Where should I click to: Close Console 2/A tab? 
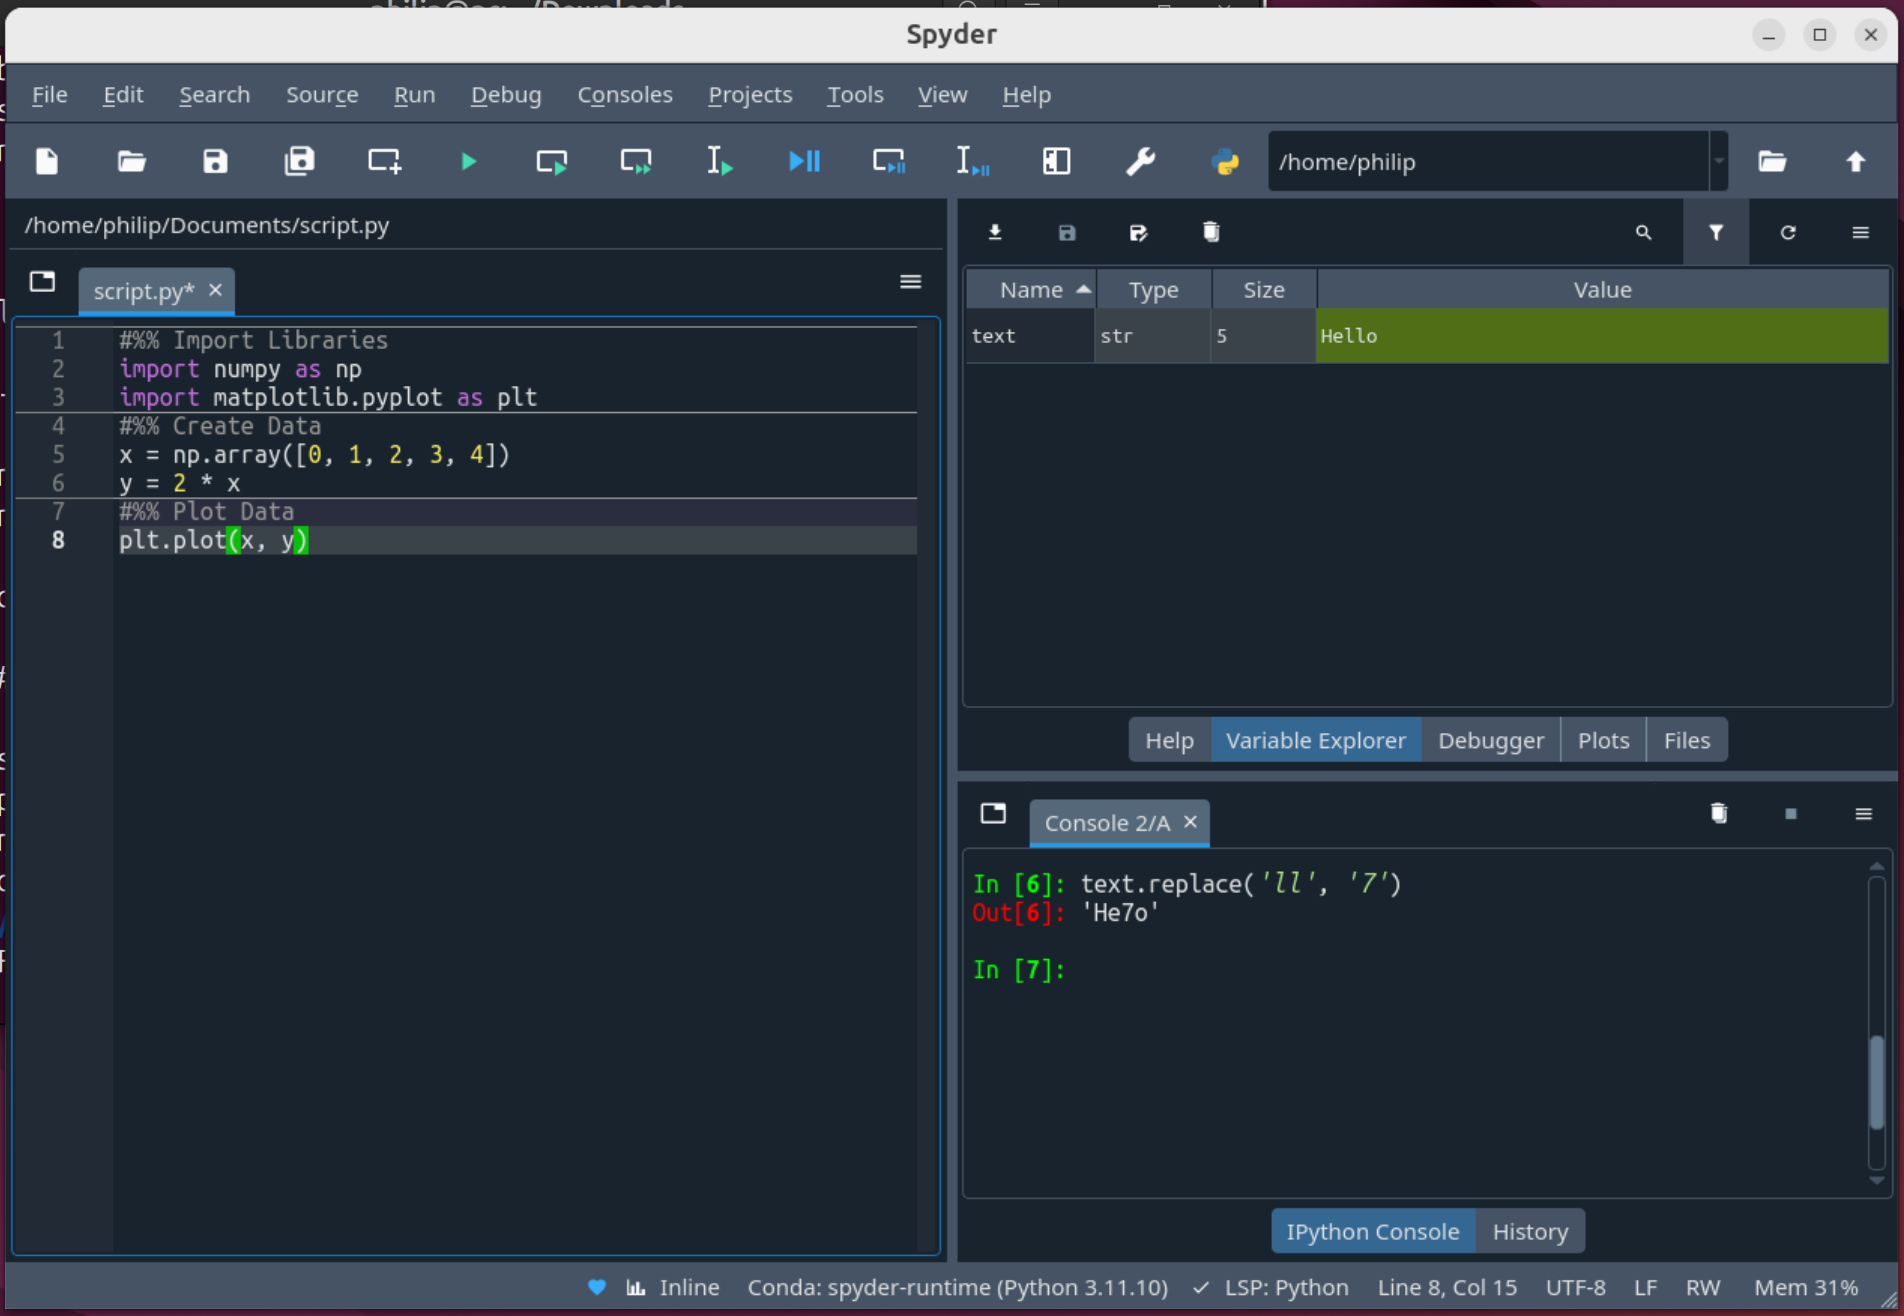coord(1190,821)
